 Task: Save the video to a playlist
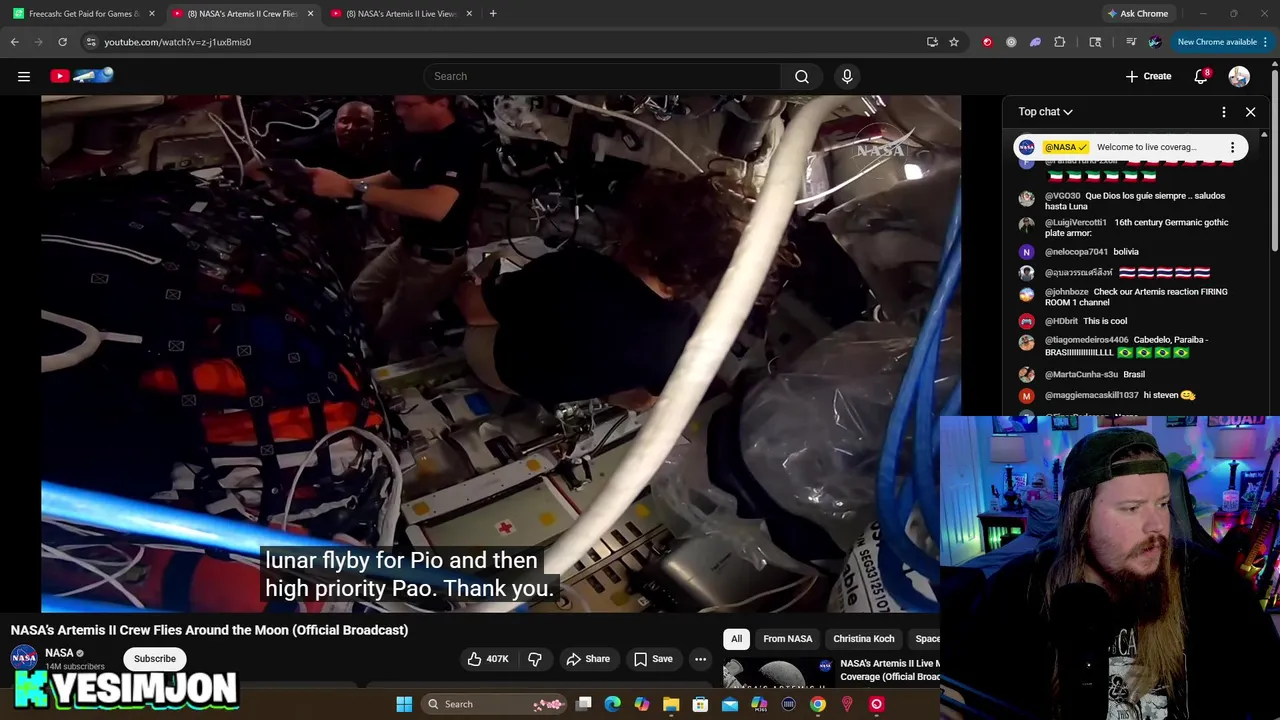653,659
